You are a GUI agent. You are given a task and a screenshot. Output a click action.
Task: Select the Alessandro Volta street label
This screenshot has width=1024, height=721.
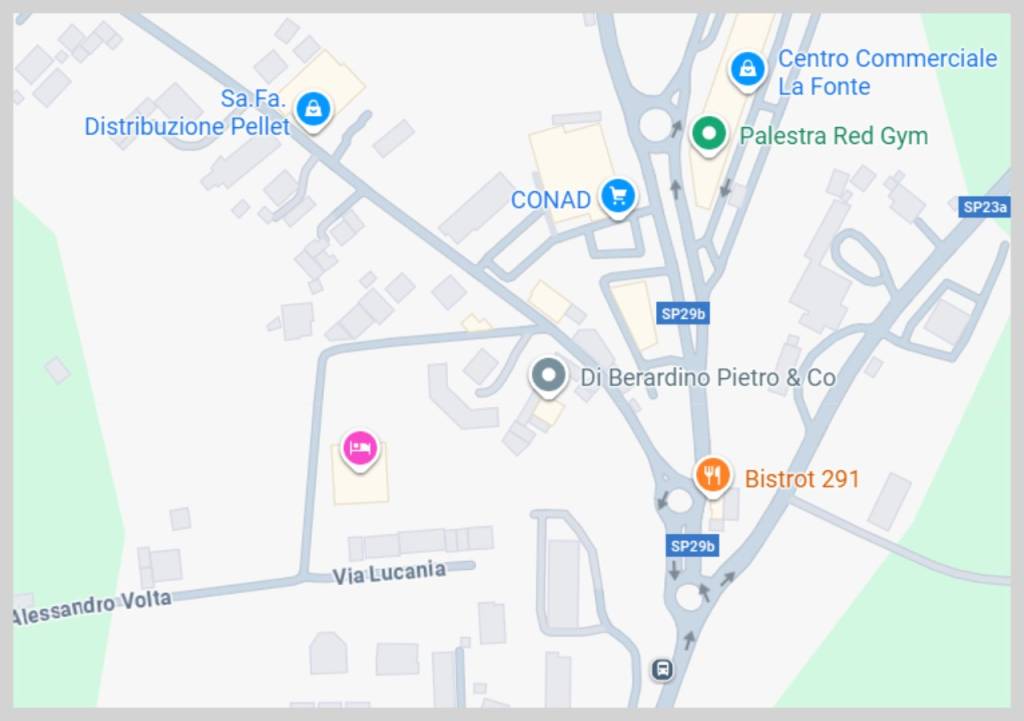pyautogui.click(x=91, y=607)
